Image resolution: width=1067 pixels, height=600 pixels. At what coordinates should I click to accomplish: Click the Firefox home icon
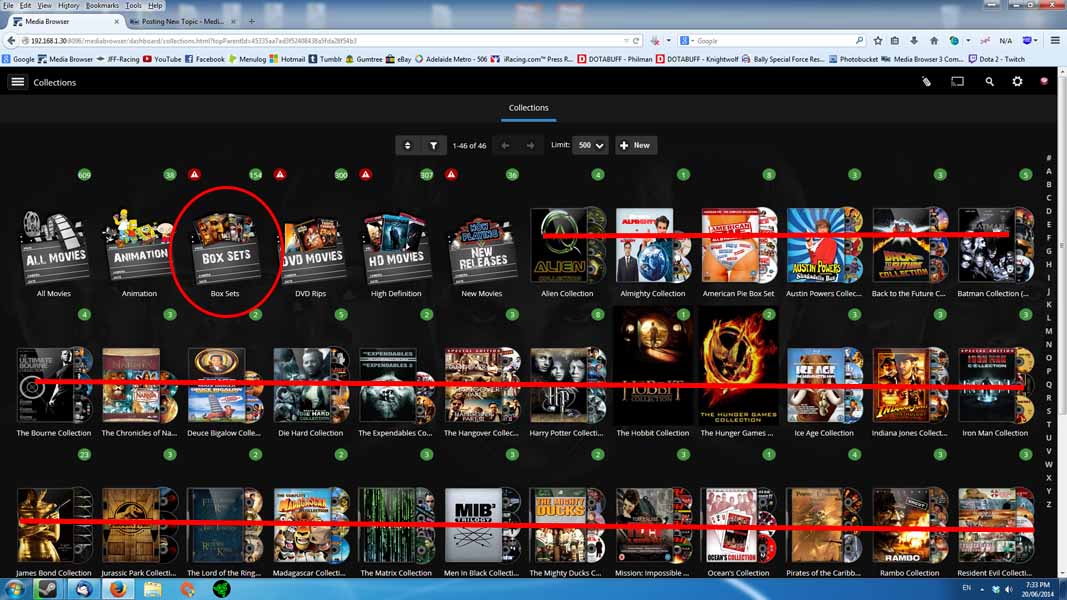pyautogui.click(x=934, y=41)
